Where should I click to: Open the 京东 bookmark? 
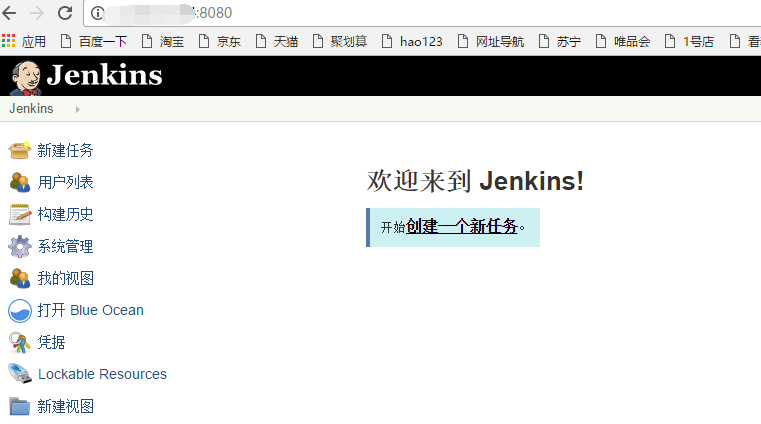tap(220, 42)
